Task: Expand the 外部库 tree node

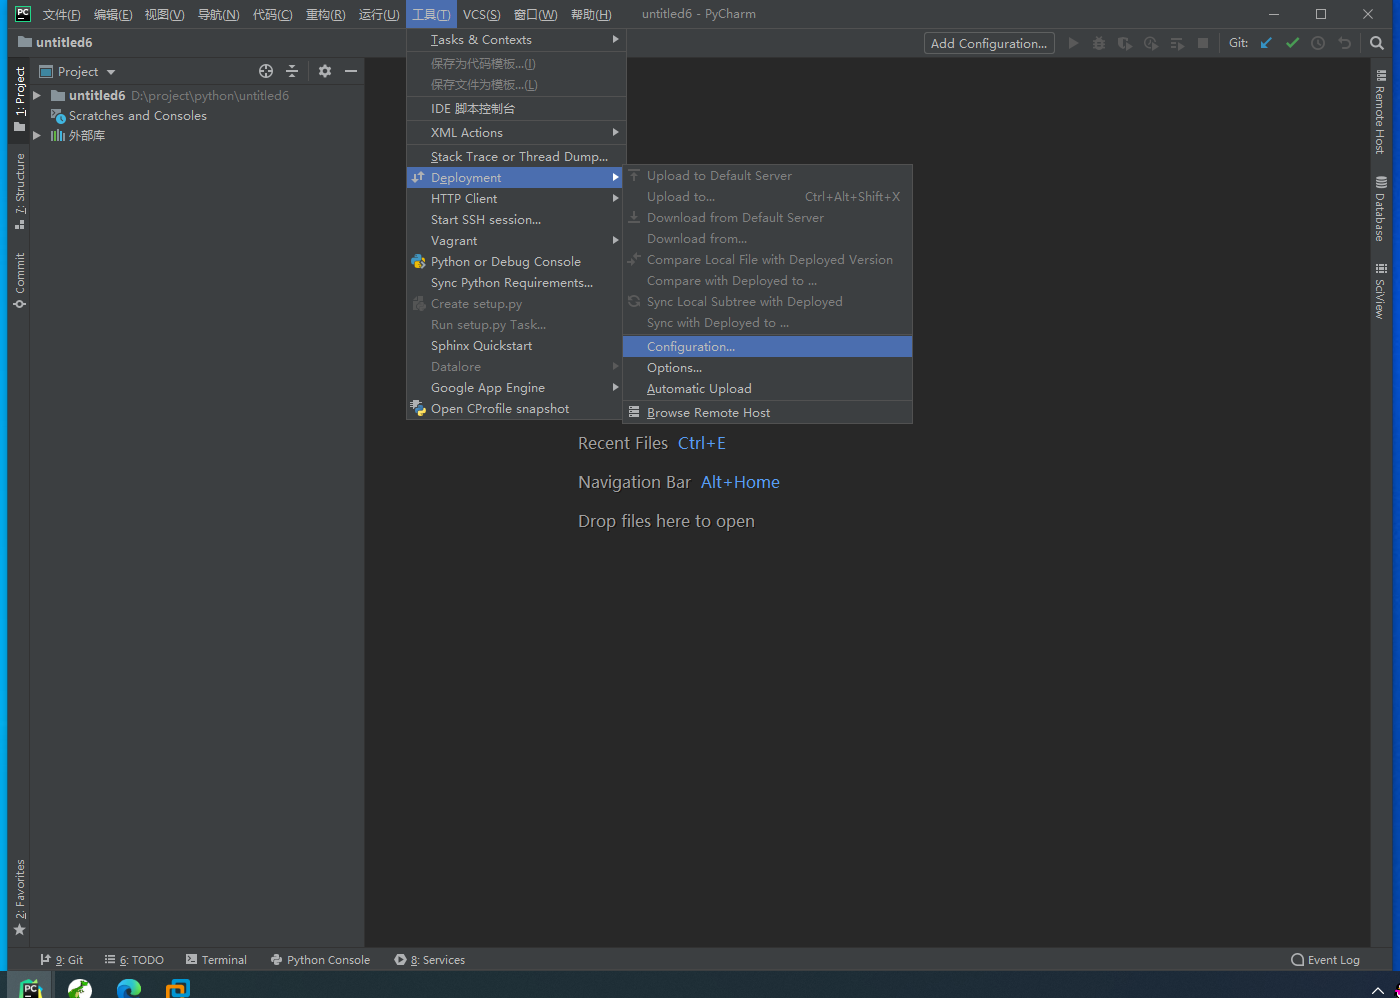Action: tap(37, 135)
